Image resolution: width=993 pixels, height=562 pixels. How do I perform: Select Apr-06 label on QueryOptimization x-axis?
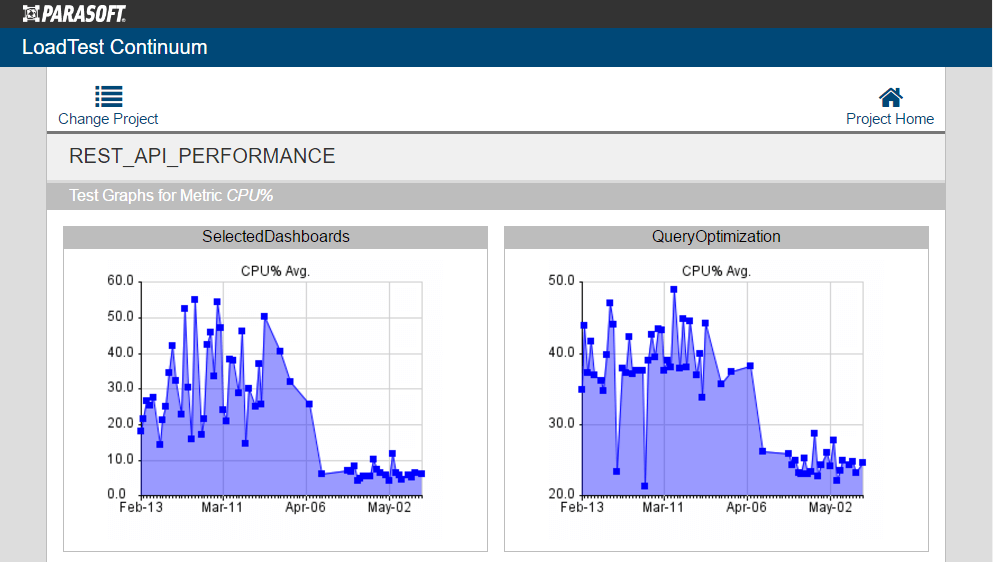tap(746, 508)
